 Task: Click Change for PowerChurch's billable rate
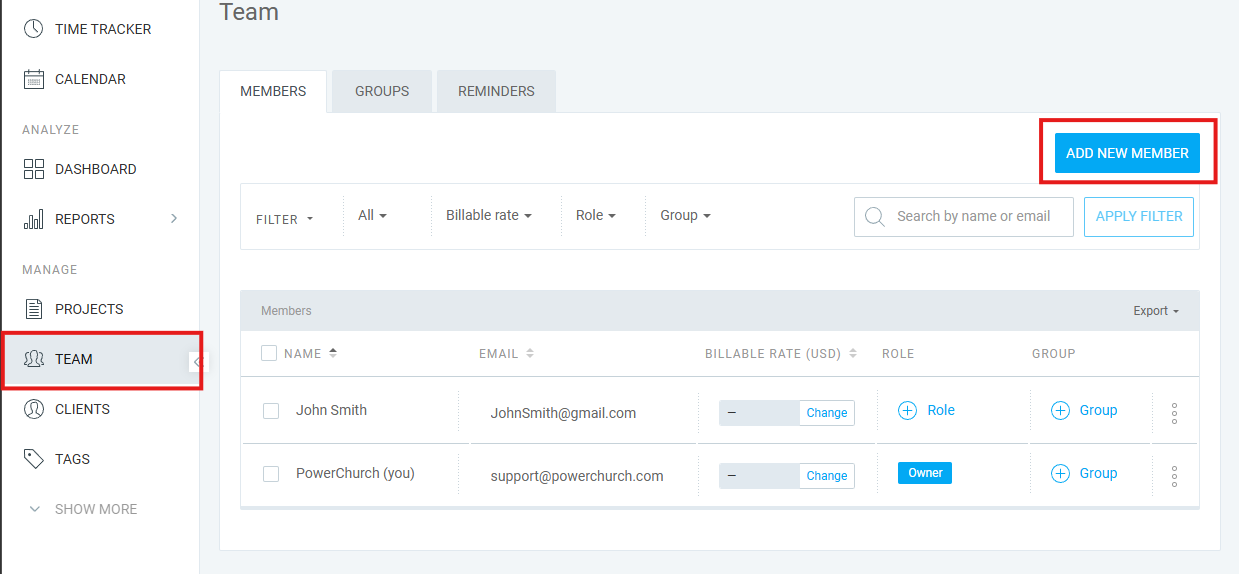pyautogui.click(x=827, y=476)
